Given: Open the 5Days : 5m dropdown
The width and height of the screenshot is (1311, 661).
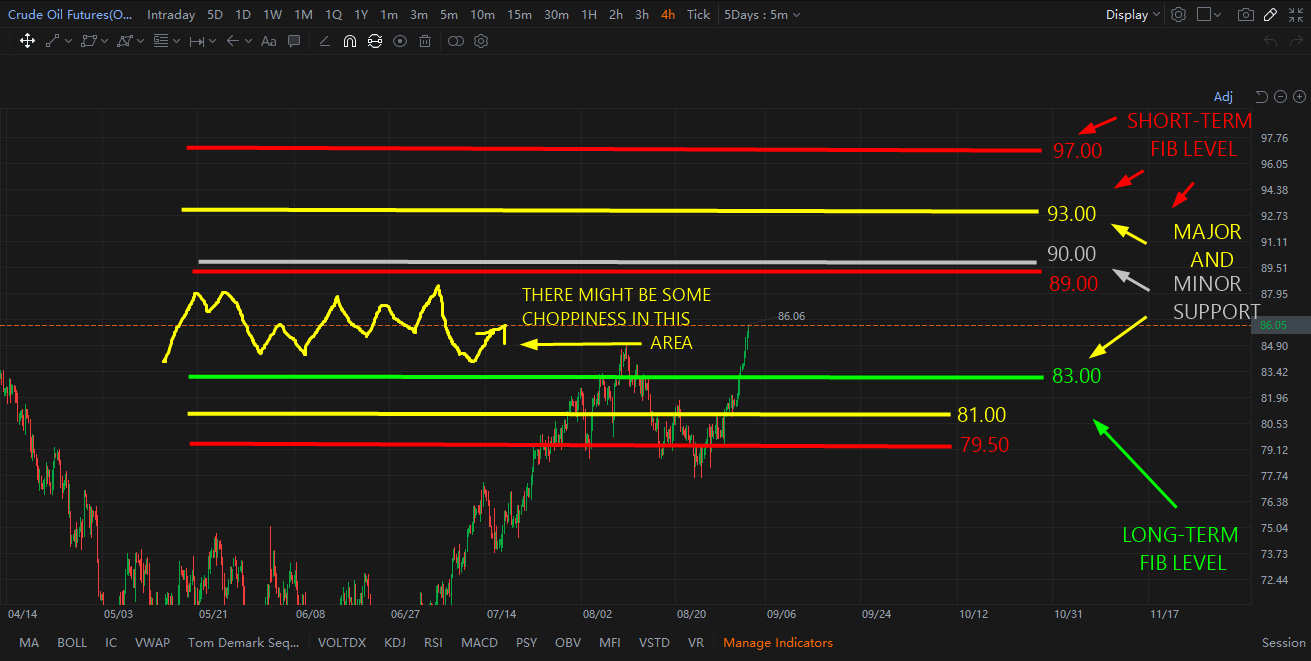Looking at the screenshot, I should click(762, 15).
